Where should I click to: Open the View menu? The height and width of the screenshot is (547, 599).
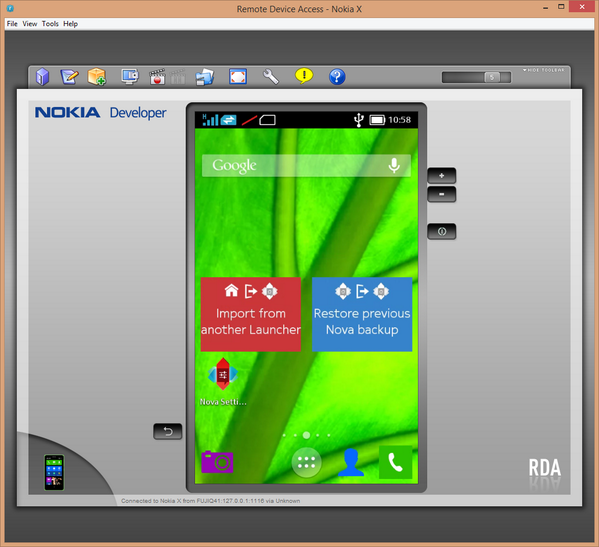pyautogui.click(x=29, y=24)
